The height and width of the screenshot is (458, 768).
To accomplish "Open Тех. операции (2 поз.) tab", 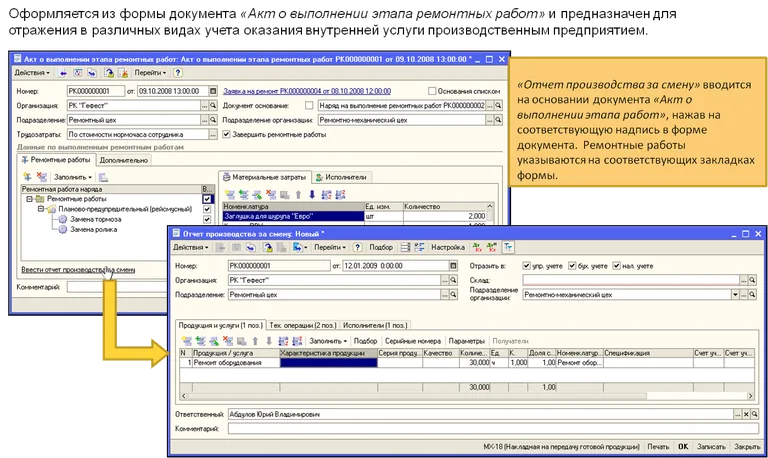I will (303, 325).
